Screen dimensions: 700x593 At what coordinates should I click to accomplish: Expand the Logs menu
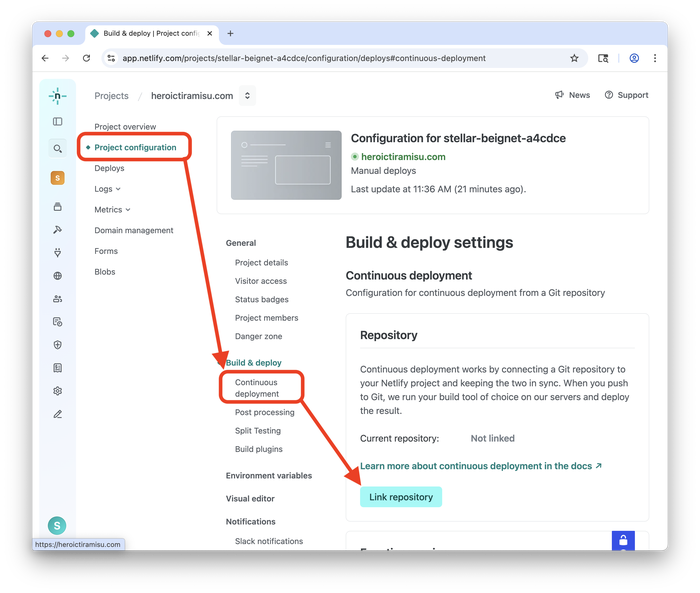(108, 189)
